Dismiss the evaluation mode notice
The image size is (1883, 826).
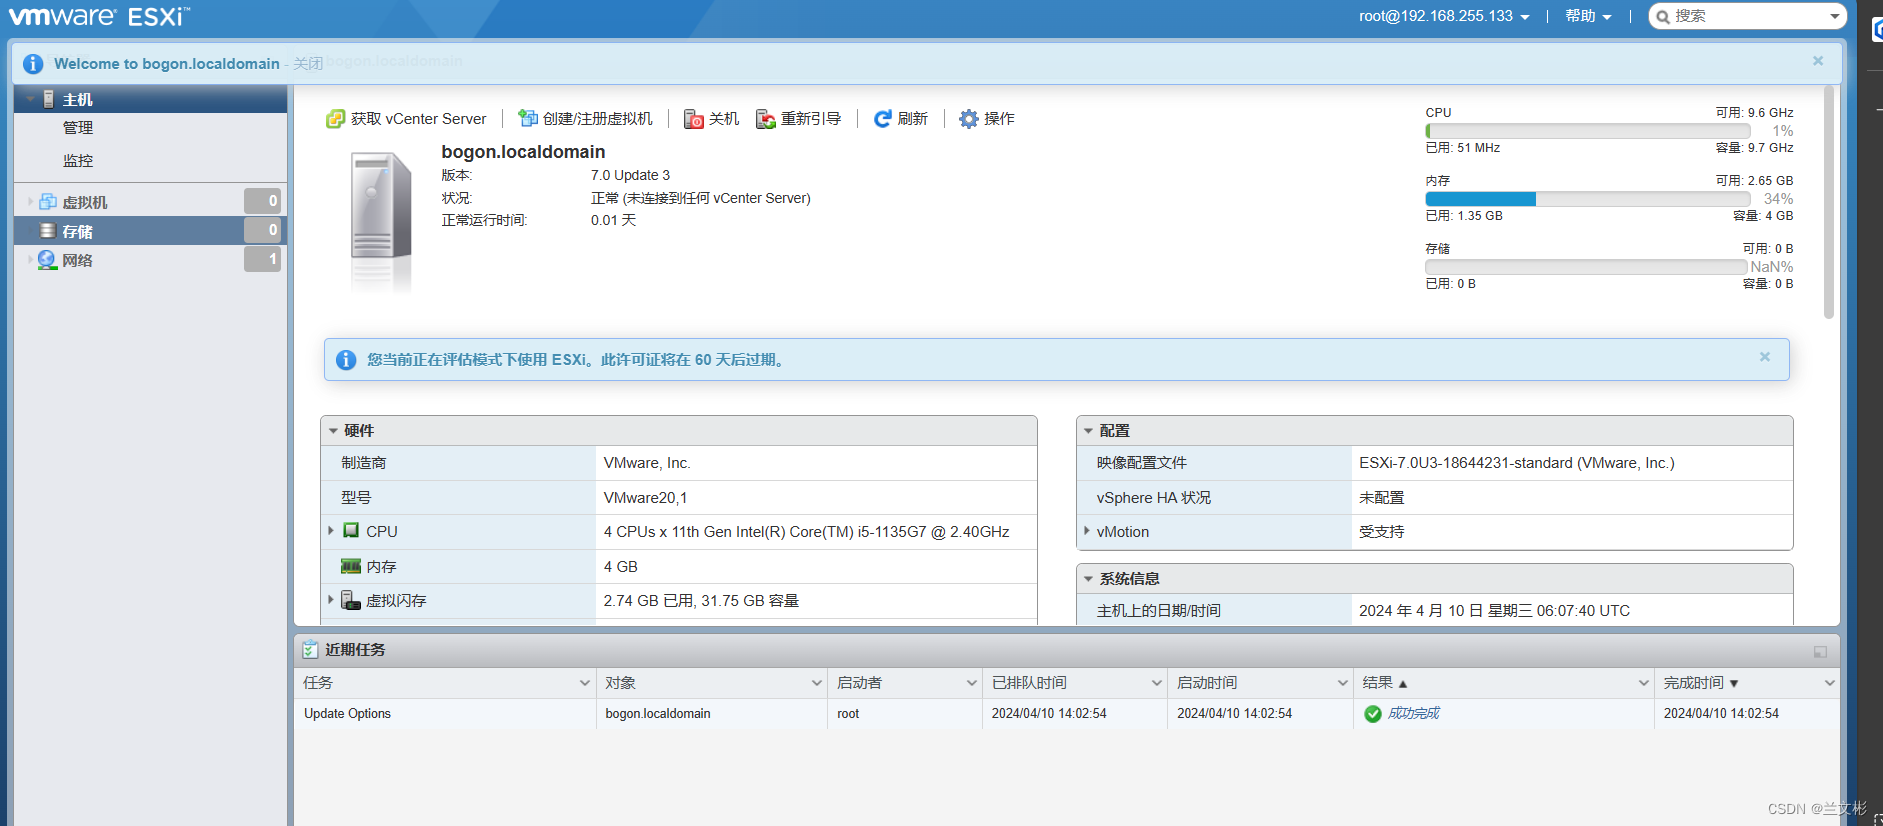coord(1765,357)
